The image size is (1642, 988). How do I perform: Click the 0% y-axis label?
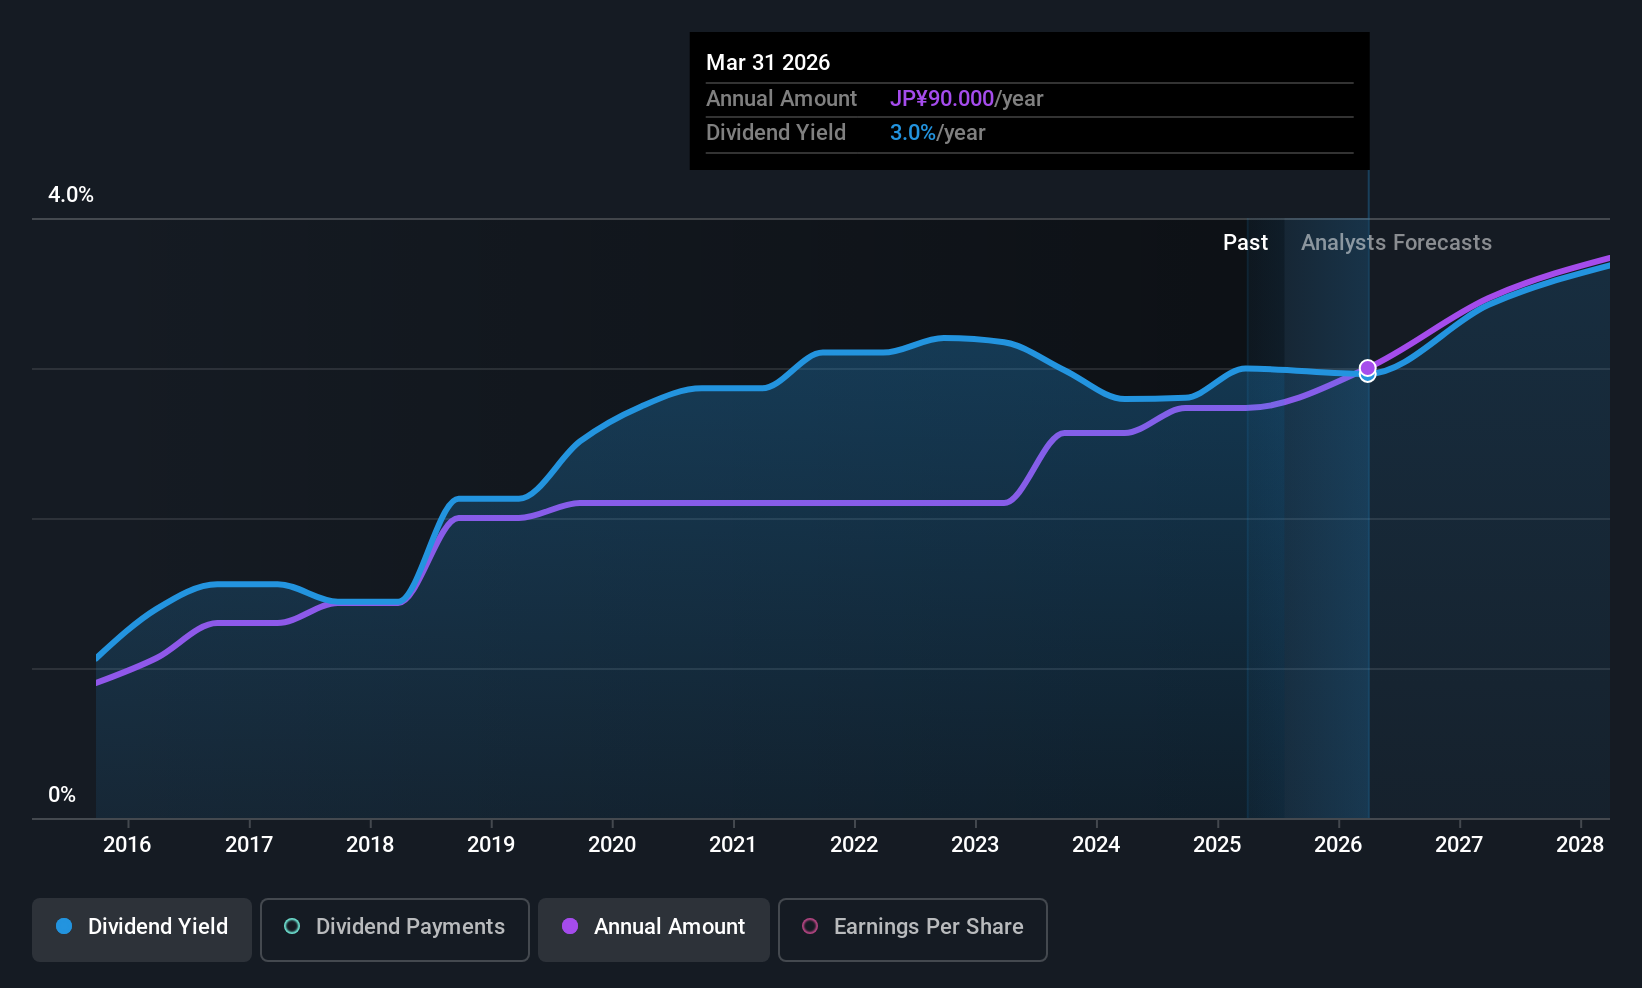pos(62,795)
